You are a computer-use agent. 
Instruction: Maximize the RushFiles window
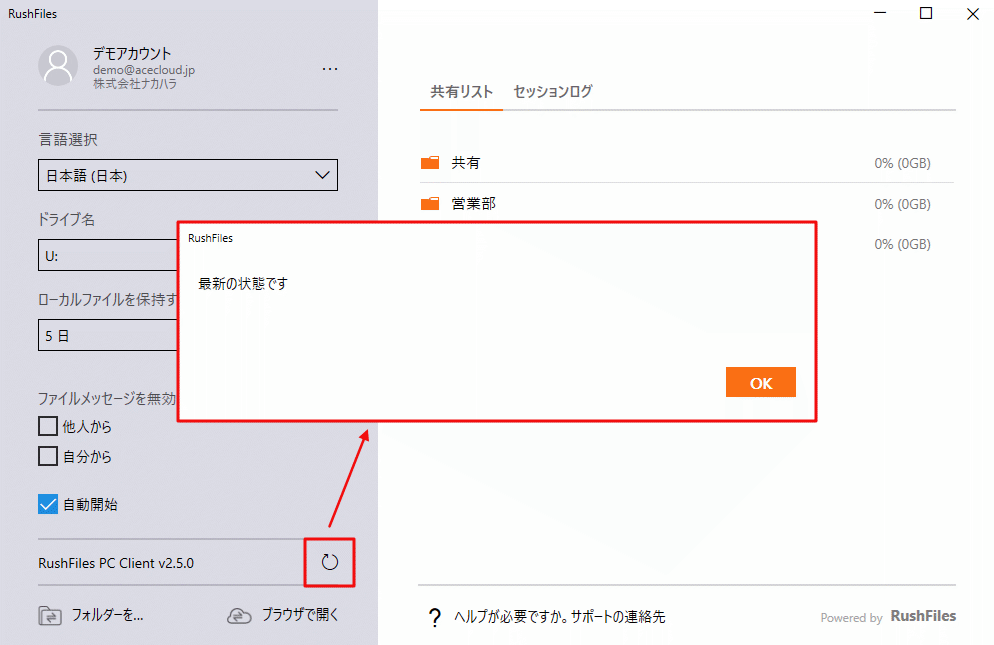[x=926, y=13]
